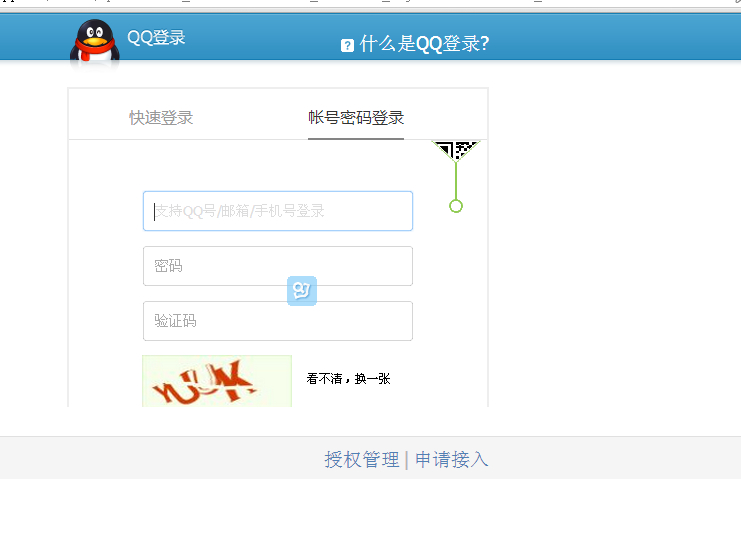Screen dimensions: 741x540
Task: Open 快速登录 tab
Action: point(161,118)
